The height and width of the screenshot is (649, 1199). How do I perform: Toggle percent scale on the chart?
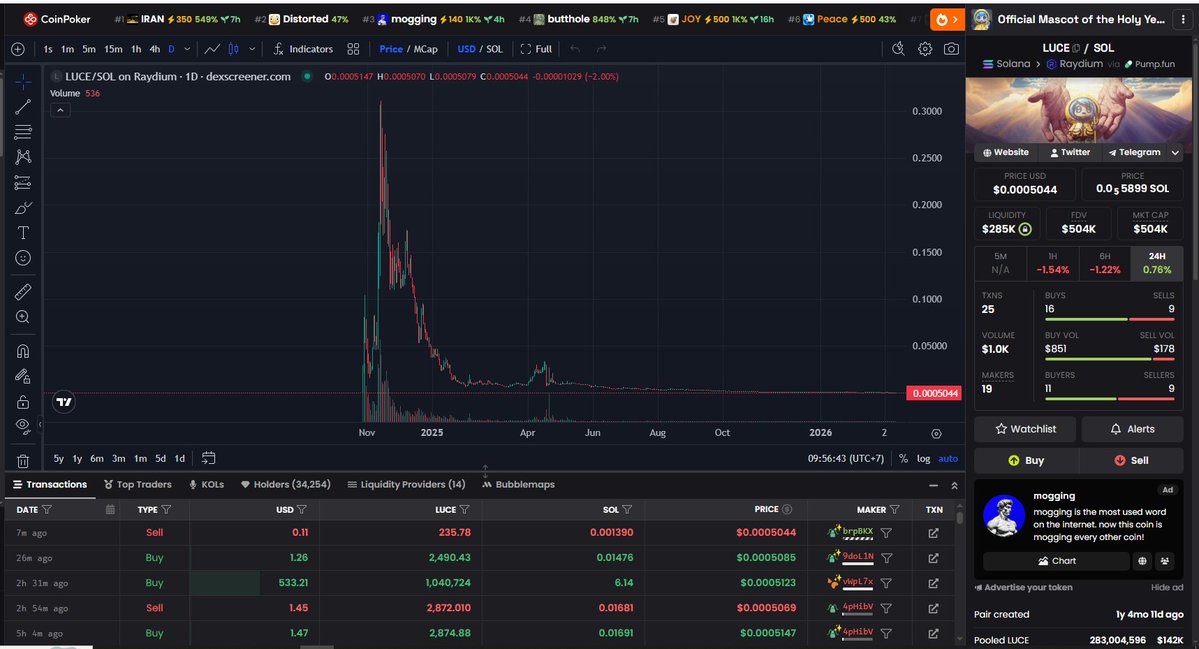(x=903, y=459)
